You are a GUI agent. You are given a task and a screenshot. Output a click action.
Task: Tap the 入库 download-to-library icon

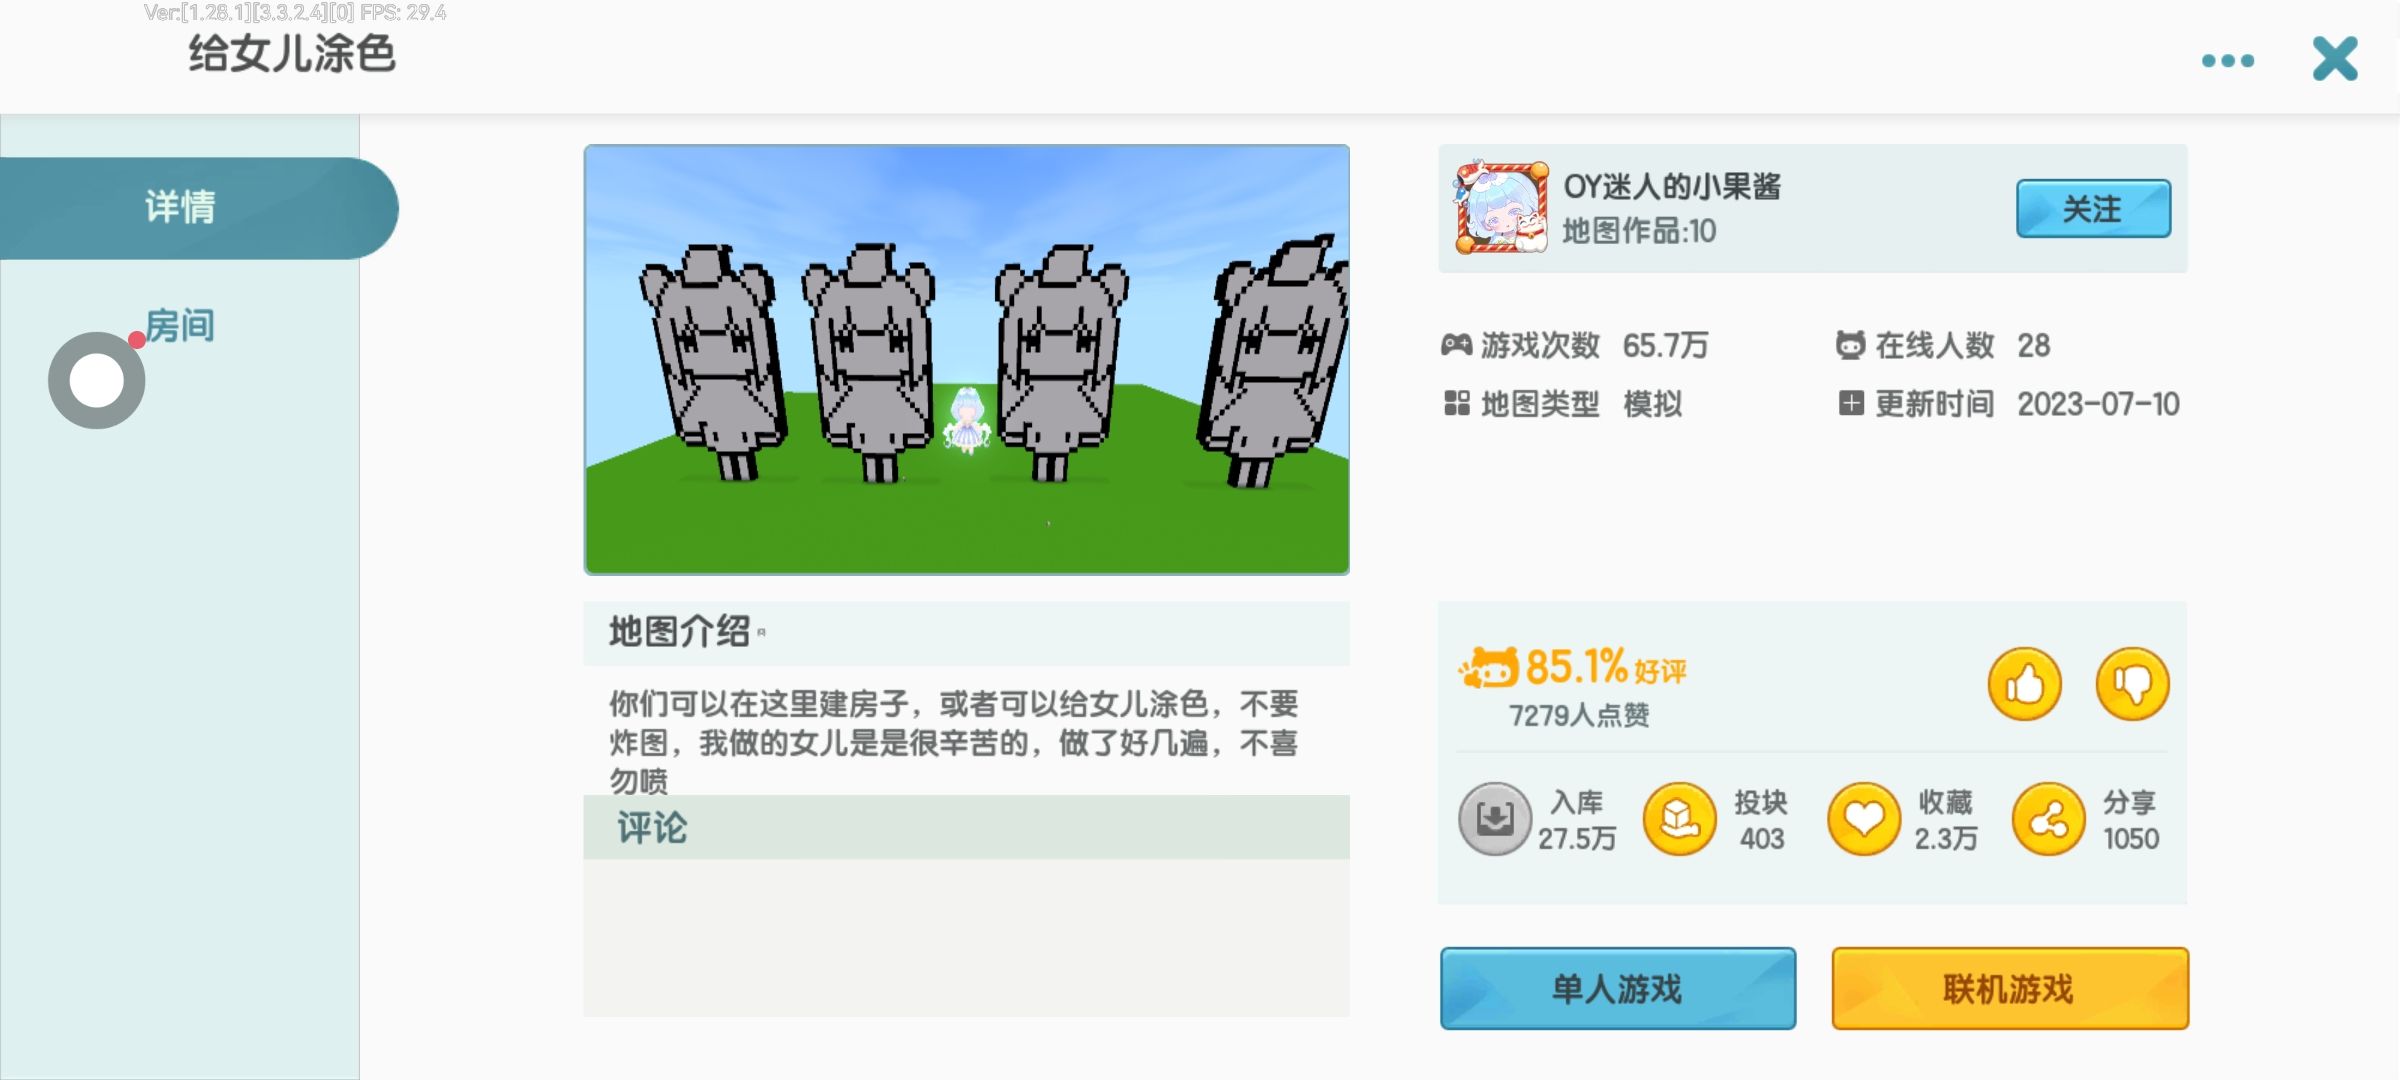point(1495,819)
